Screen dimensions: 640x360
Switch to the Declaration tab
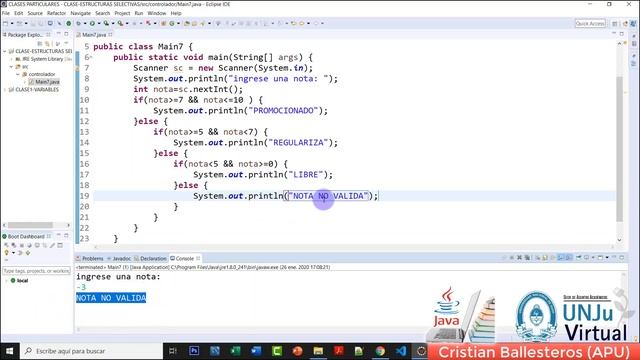151,258
